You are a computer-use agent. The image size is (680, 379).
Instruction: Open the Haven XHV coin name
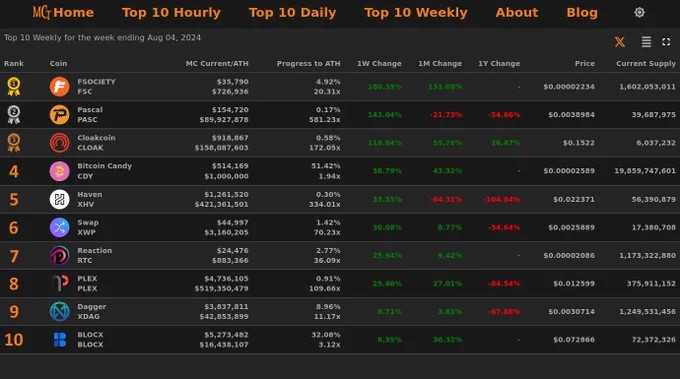point(89,199)
